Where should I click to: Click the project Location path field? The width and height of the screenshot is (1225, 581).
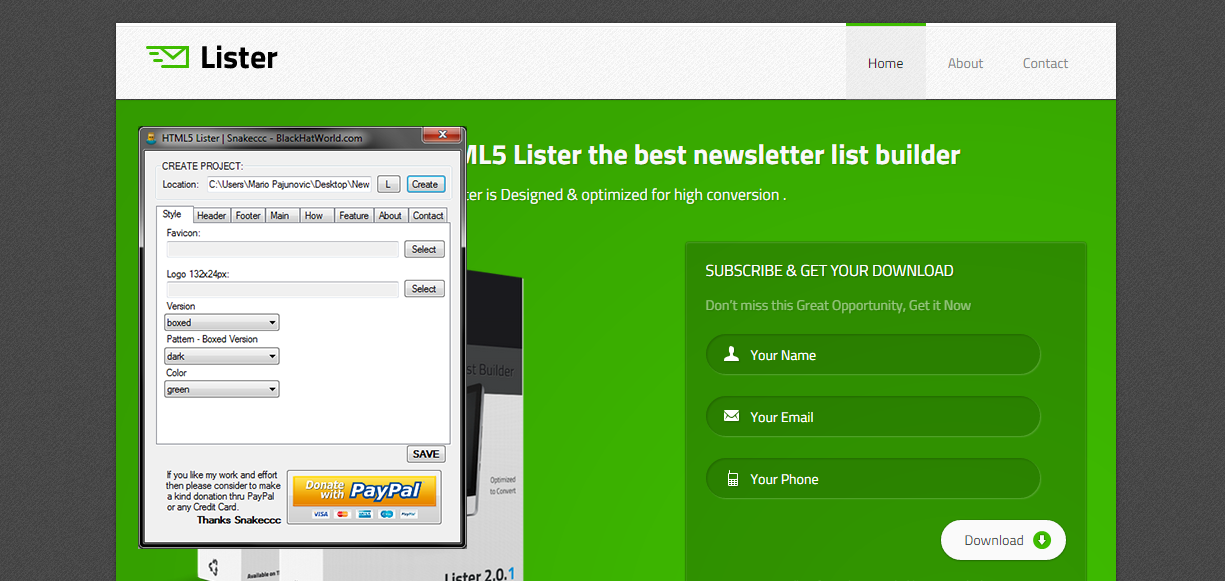tap(289, 184)
